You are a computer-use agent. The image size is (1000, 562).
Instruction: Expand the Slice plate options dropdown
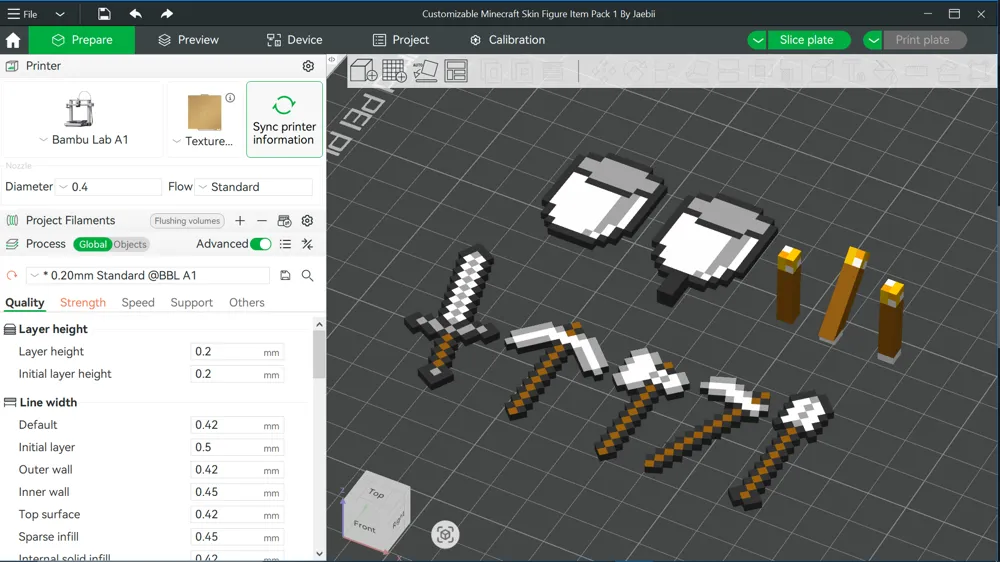pos(757,40)
